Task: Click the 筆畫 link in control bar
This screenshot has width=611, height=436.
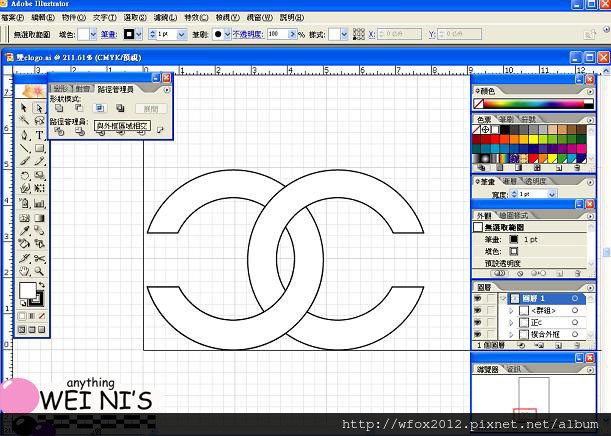Action: [109, 34]
